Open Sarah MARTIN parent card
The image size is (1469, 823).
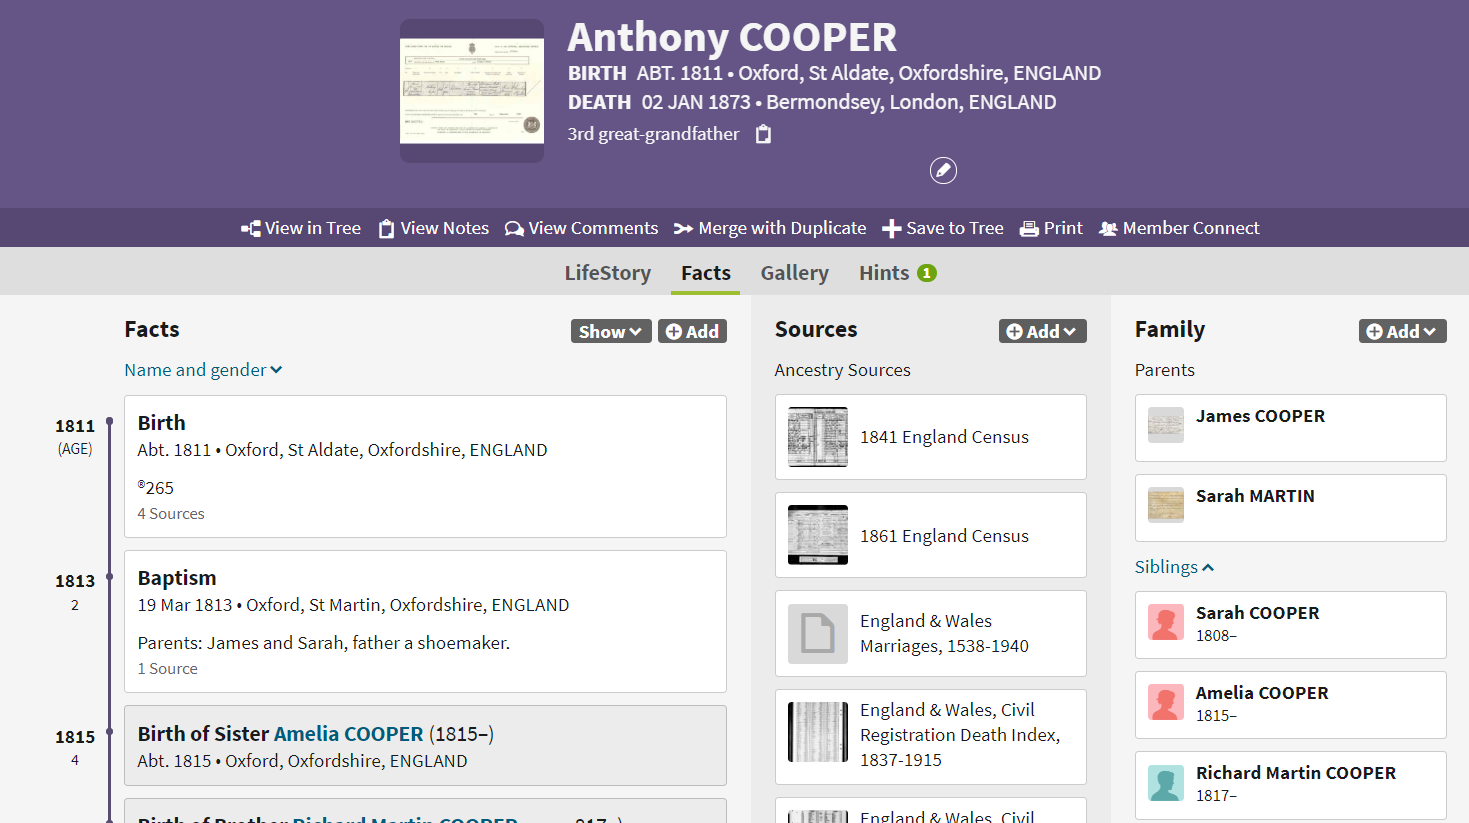1291,508
